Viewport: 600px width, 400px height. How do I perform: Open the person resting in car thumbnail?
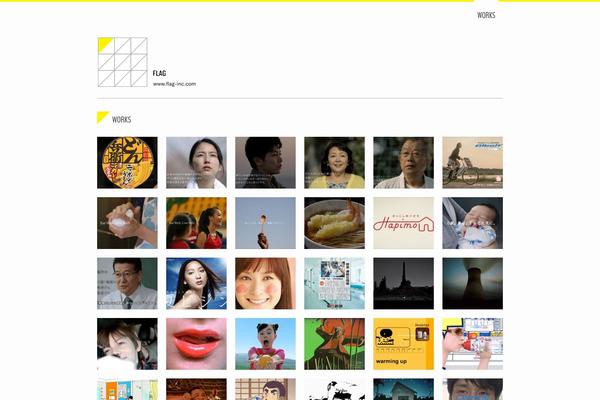[x=127, y=344]
